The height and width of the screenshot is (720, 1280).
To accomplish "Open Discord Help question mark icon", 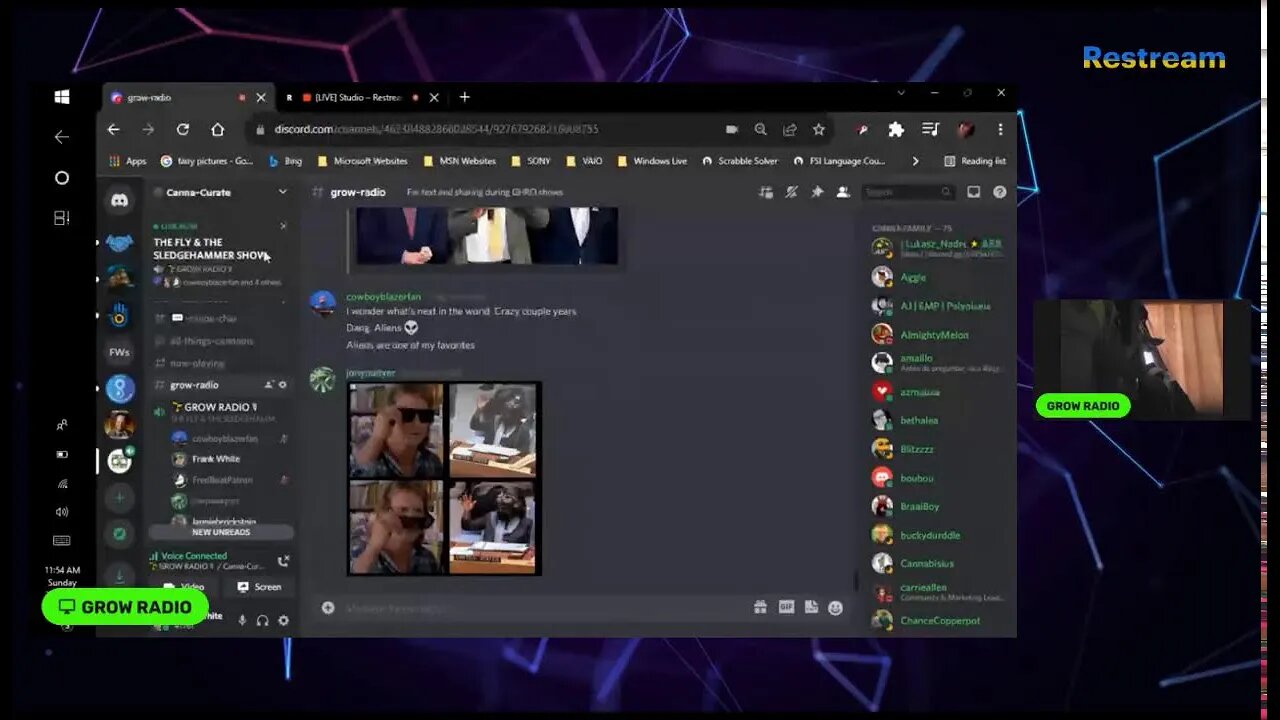I will tap(999, 192).
